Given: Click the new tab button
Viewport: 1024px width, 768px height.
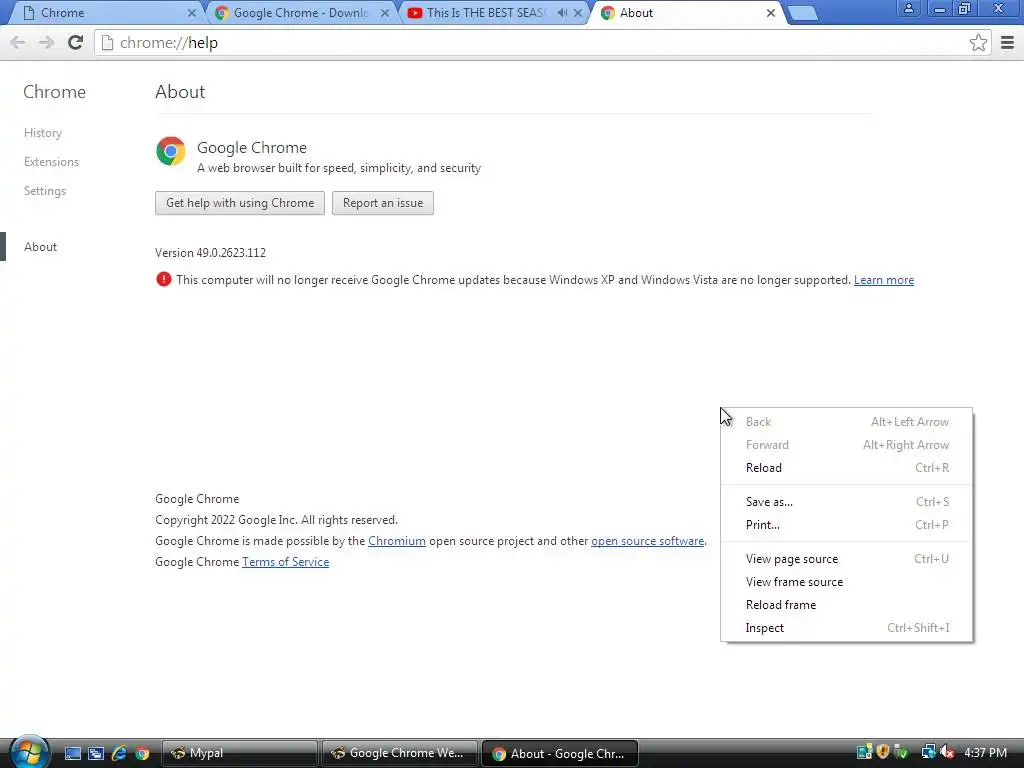Looking at the screenshot, I should [803, 13].
